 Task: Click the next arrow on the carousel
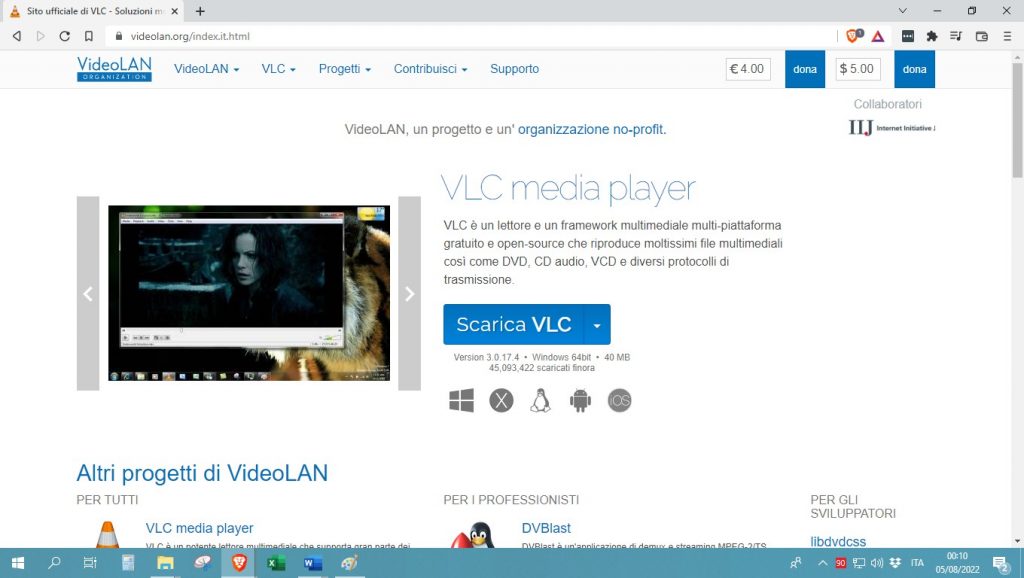tap(409, 293)
